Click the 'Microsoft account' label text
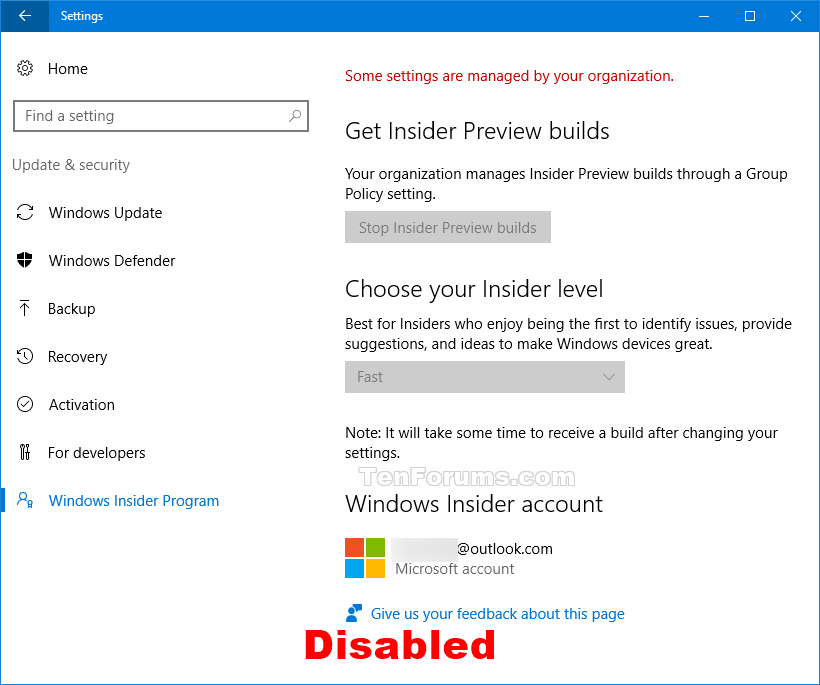 454,569
